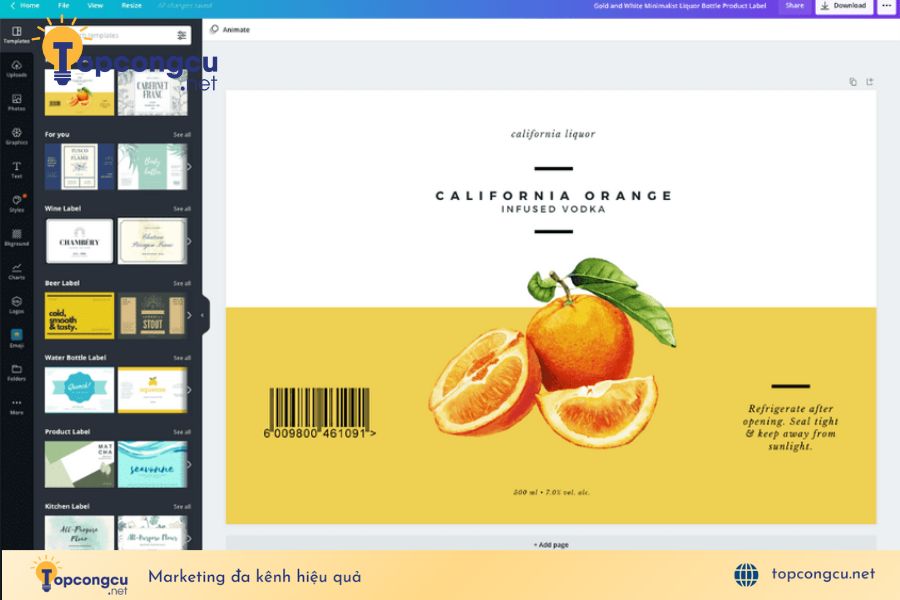The height and width of the screenshot is (600, 900).
Task: Choose the navy blue For you template
Action: pos(79,167)
